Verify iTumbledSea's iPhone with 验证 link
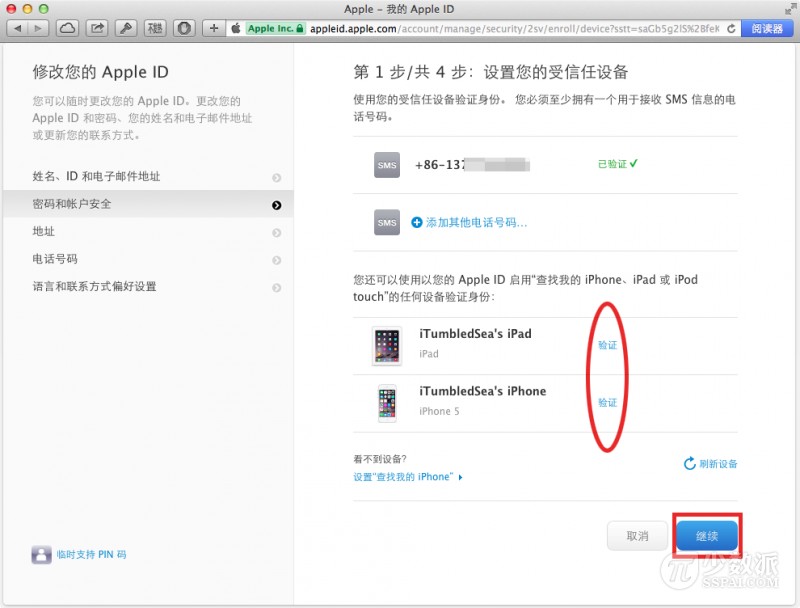The width and height of the screenshot is (800, 608). [607, 403]
